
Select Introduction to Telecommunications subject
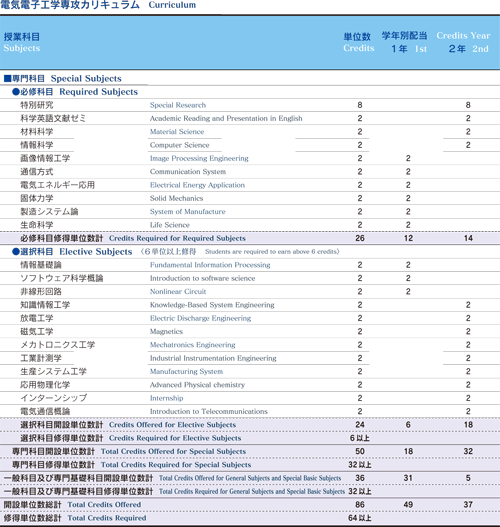coord(209,411)
